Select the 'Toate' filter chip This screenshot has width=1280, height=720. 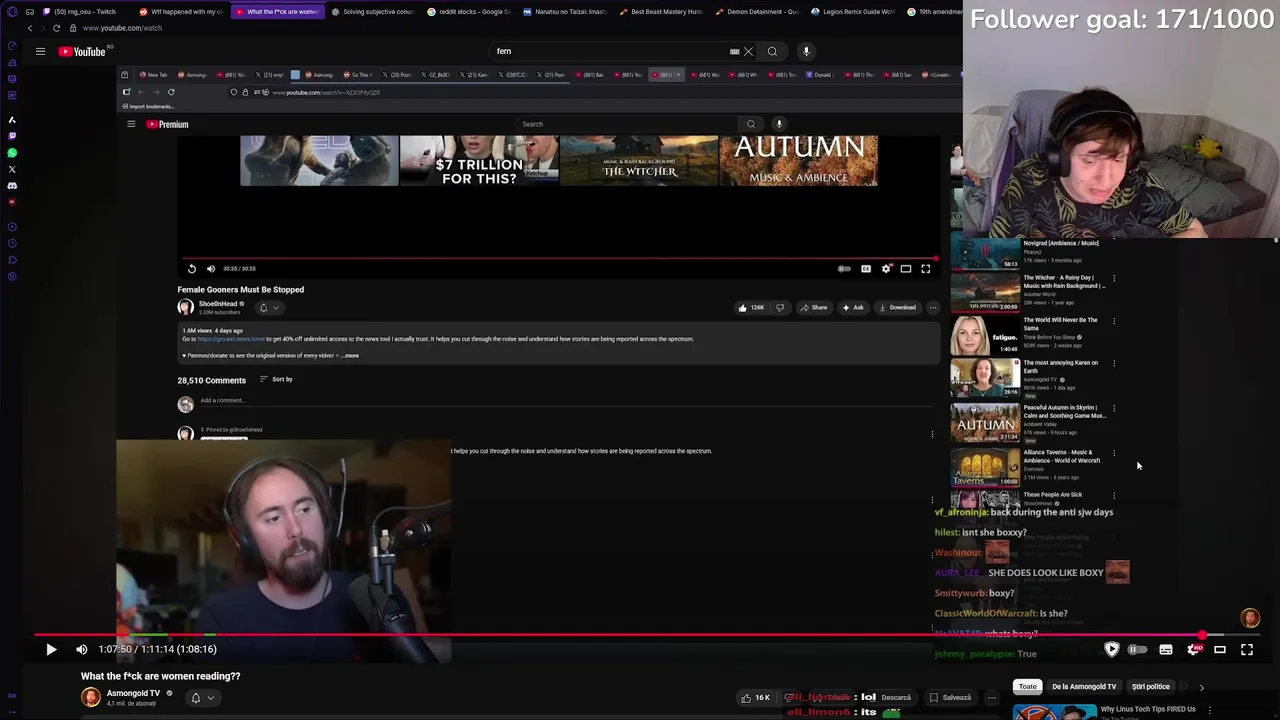1027,687
